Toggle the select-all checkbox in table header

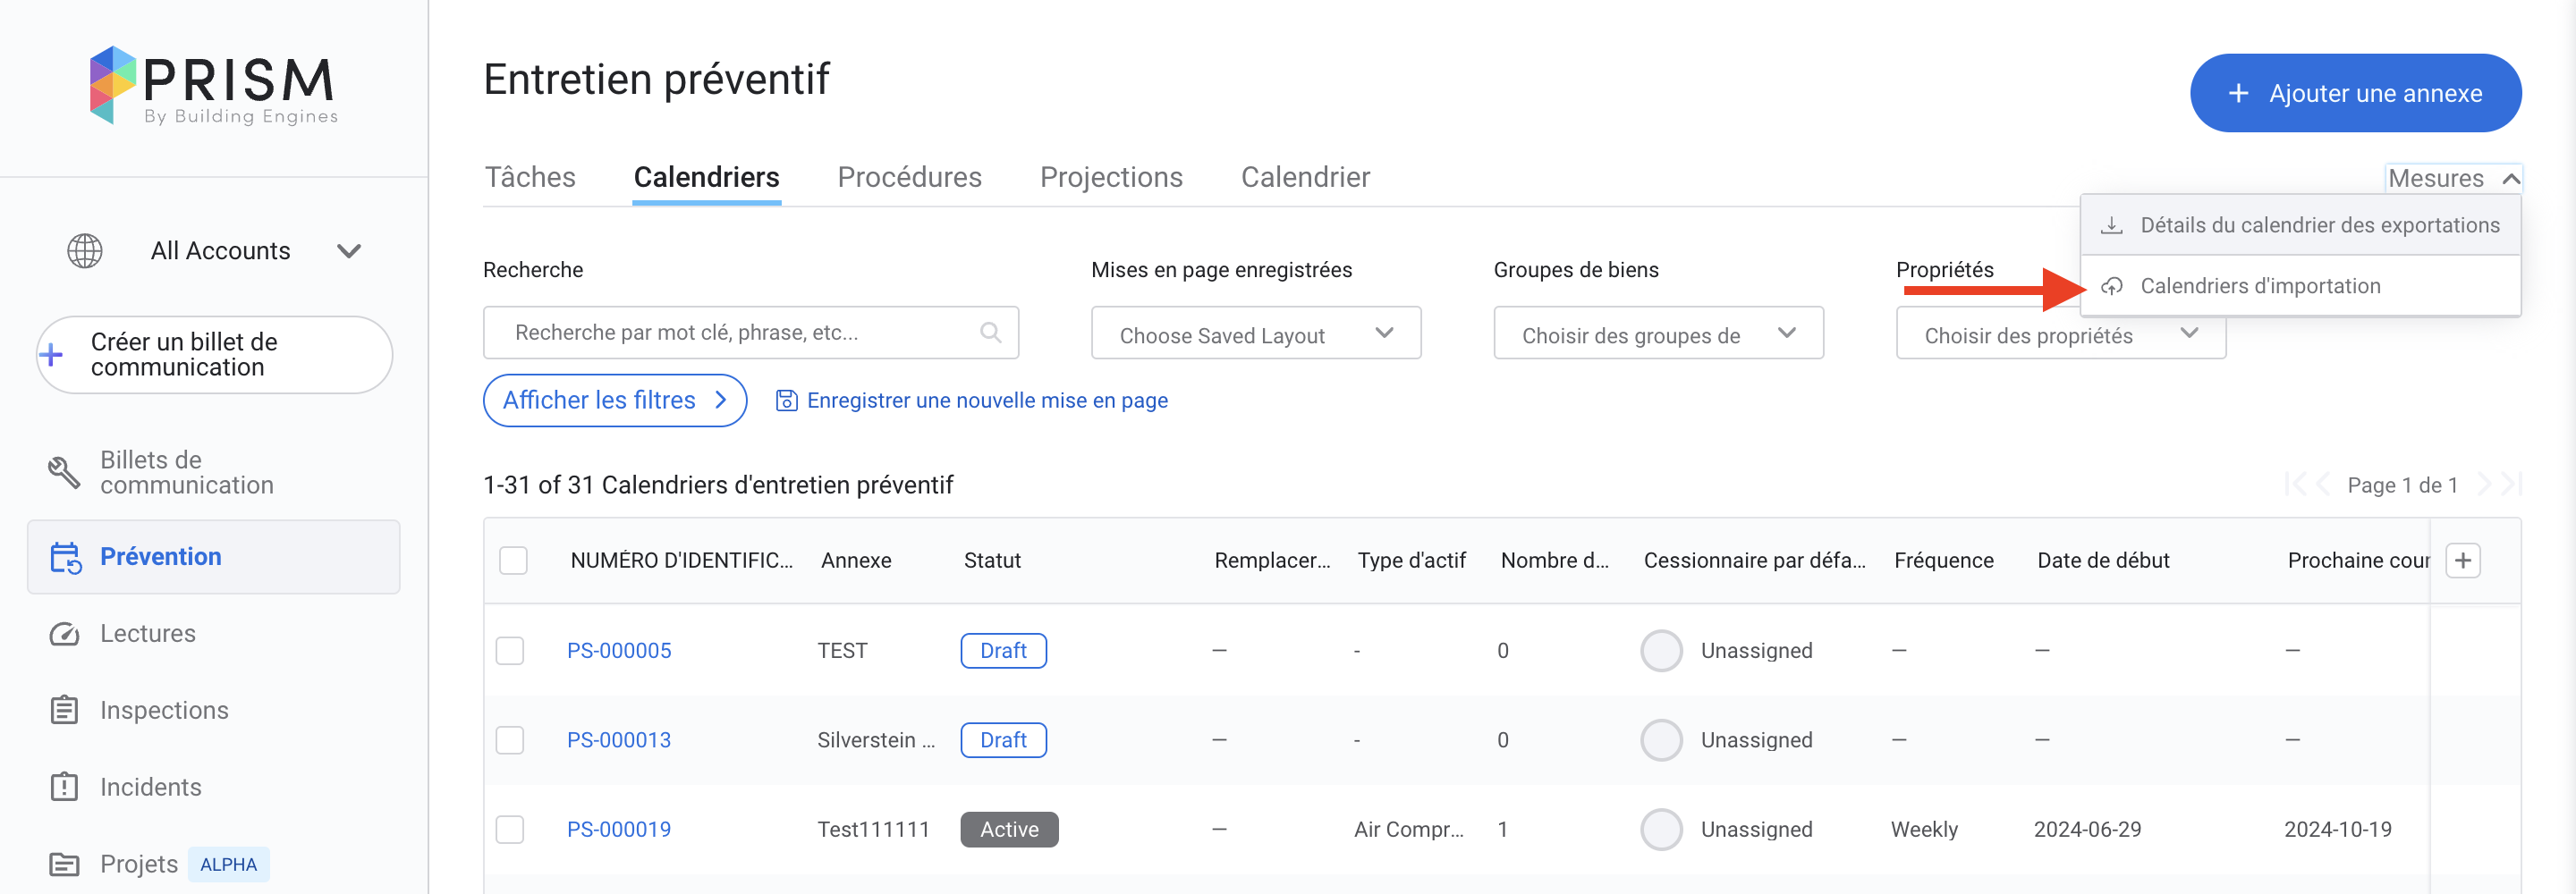click(513, 560)
